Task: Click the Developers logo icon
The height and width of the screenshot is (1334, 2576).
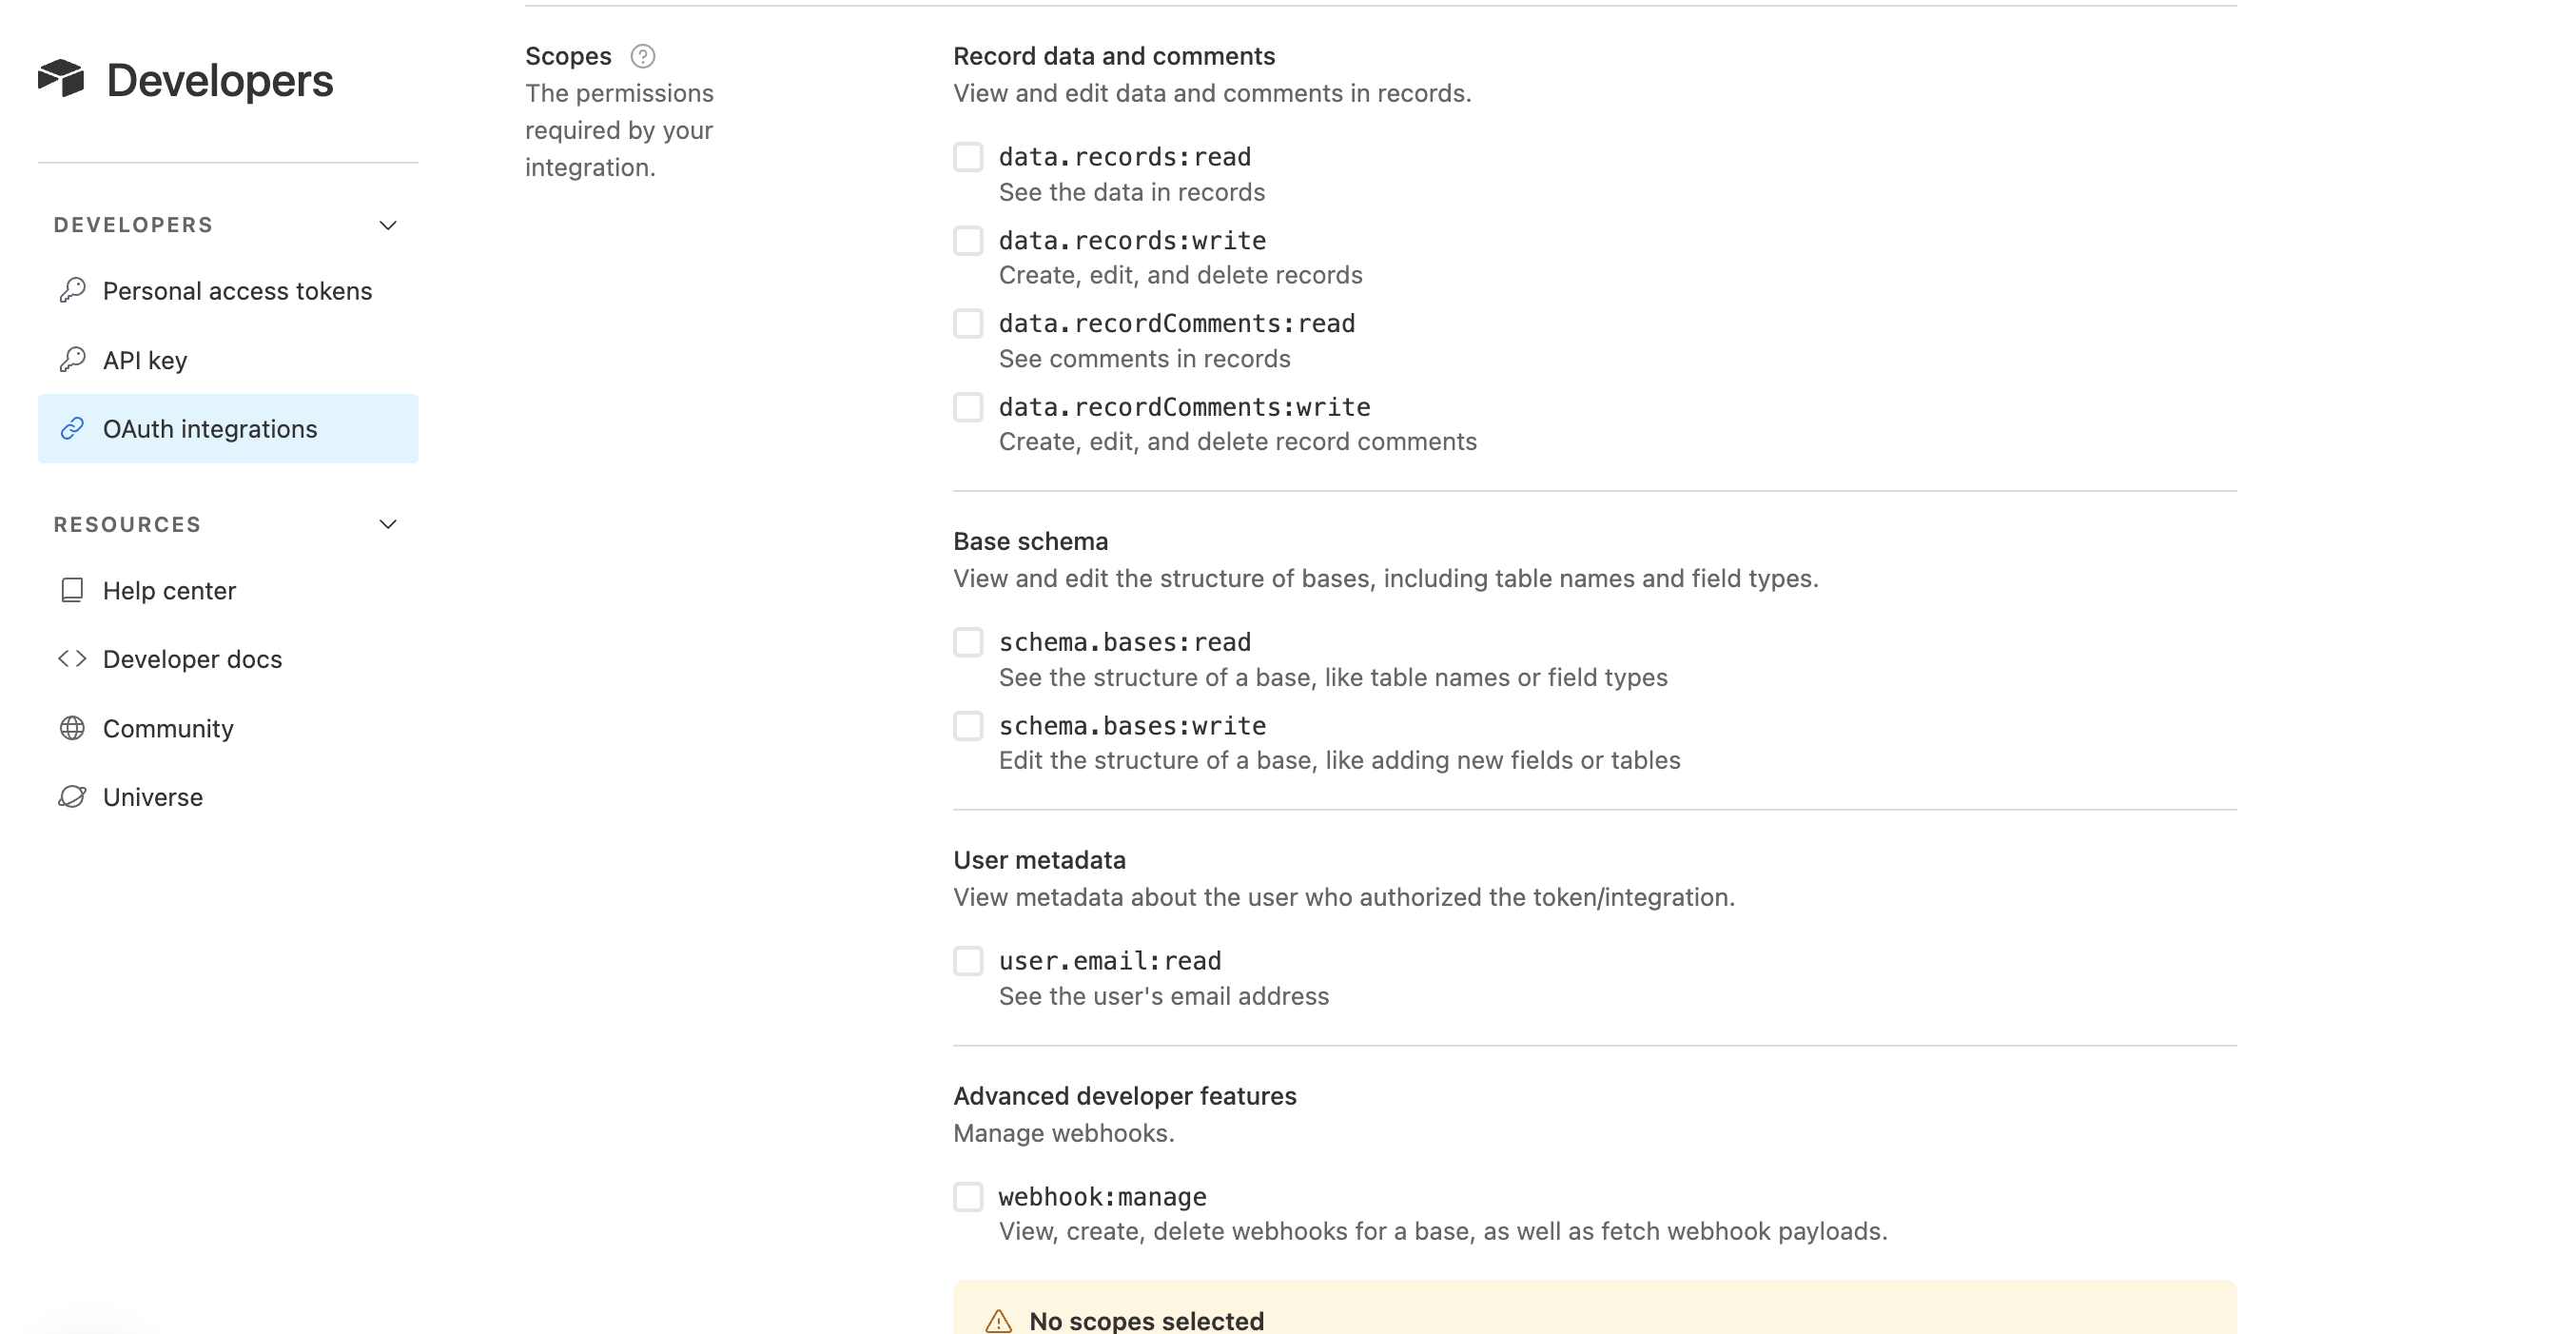Action: (x=63, y=78)
